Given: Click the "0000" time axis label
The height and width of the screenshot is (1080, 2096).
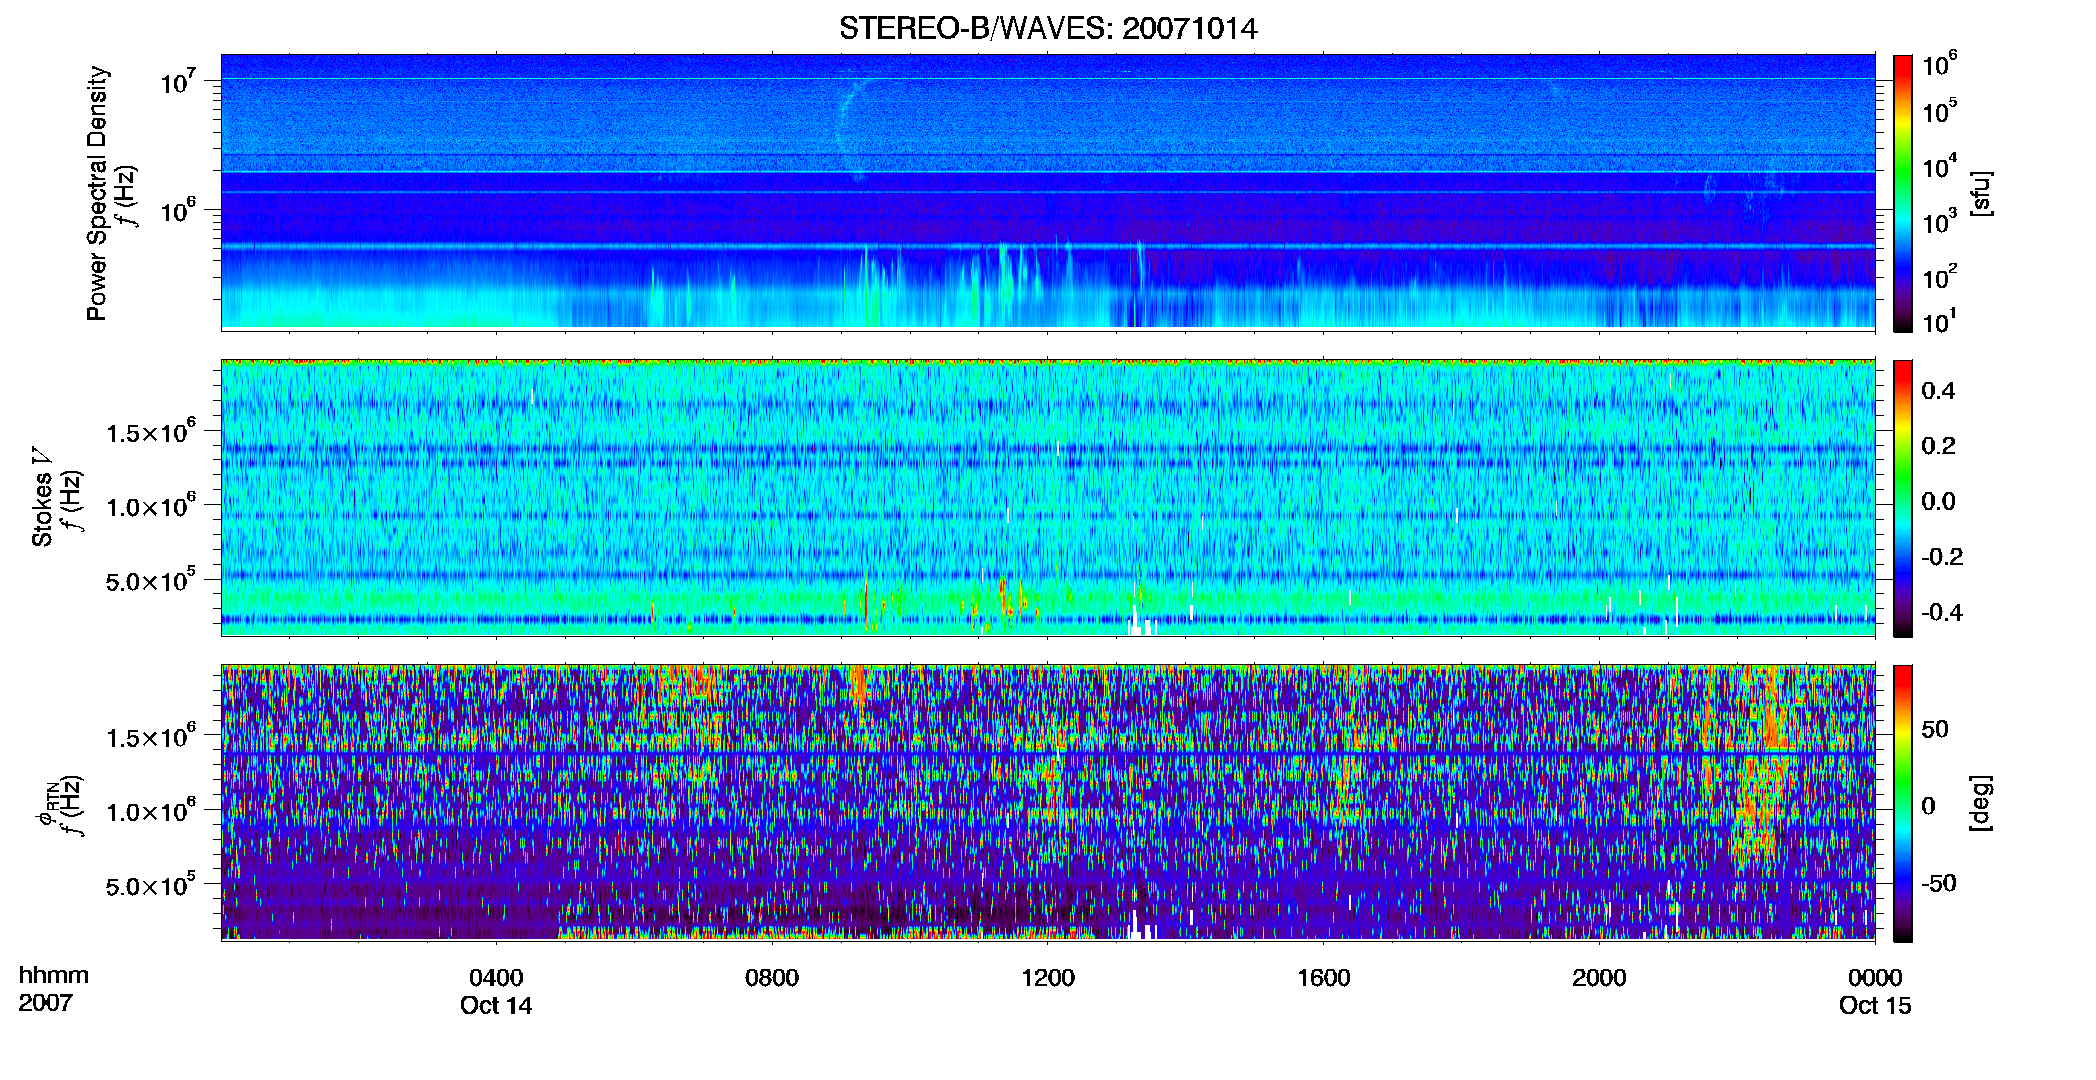Looking at the screenshot, I should 1875,978.
